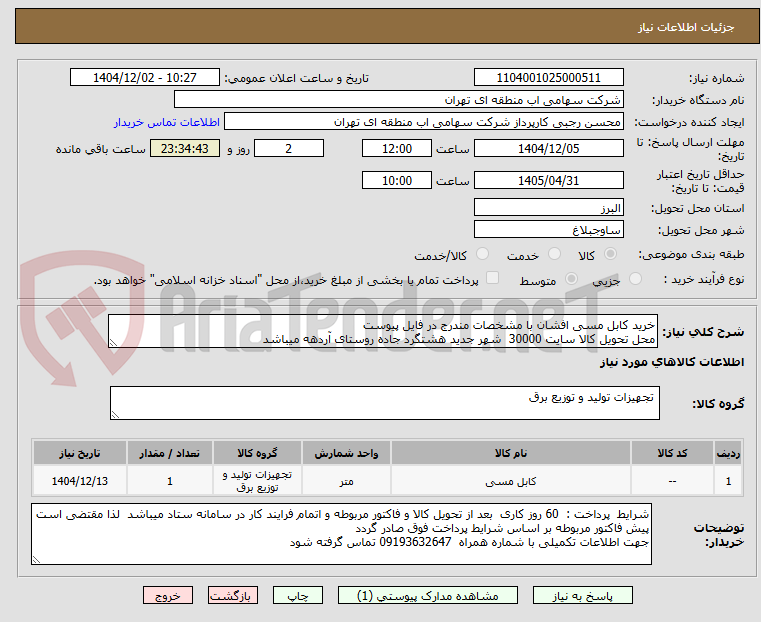Click the توضیحات خریدار notes textarea
Image resolution: width=761 pixels, height=622 pixels.
pyautogui.click(x=341, y=534)
